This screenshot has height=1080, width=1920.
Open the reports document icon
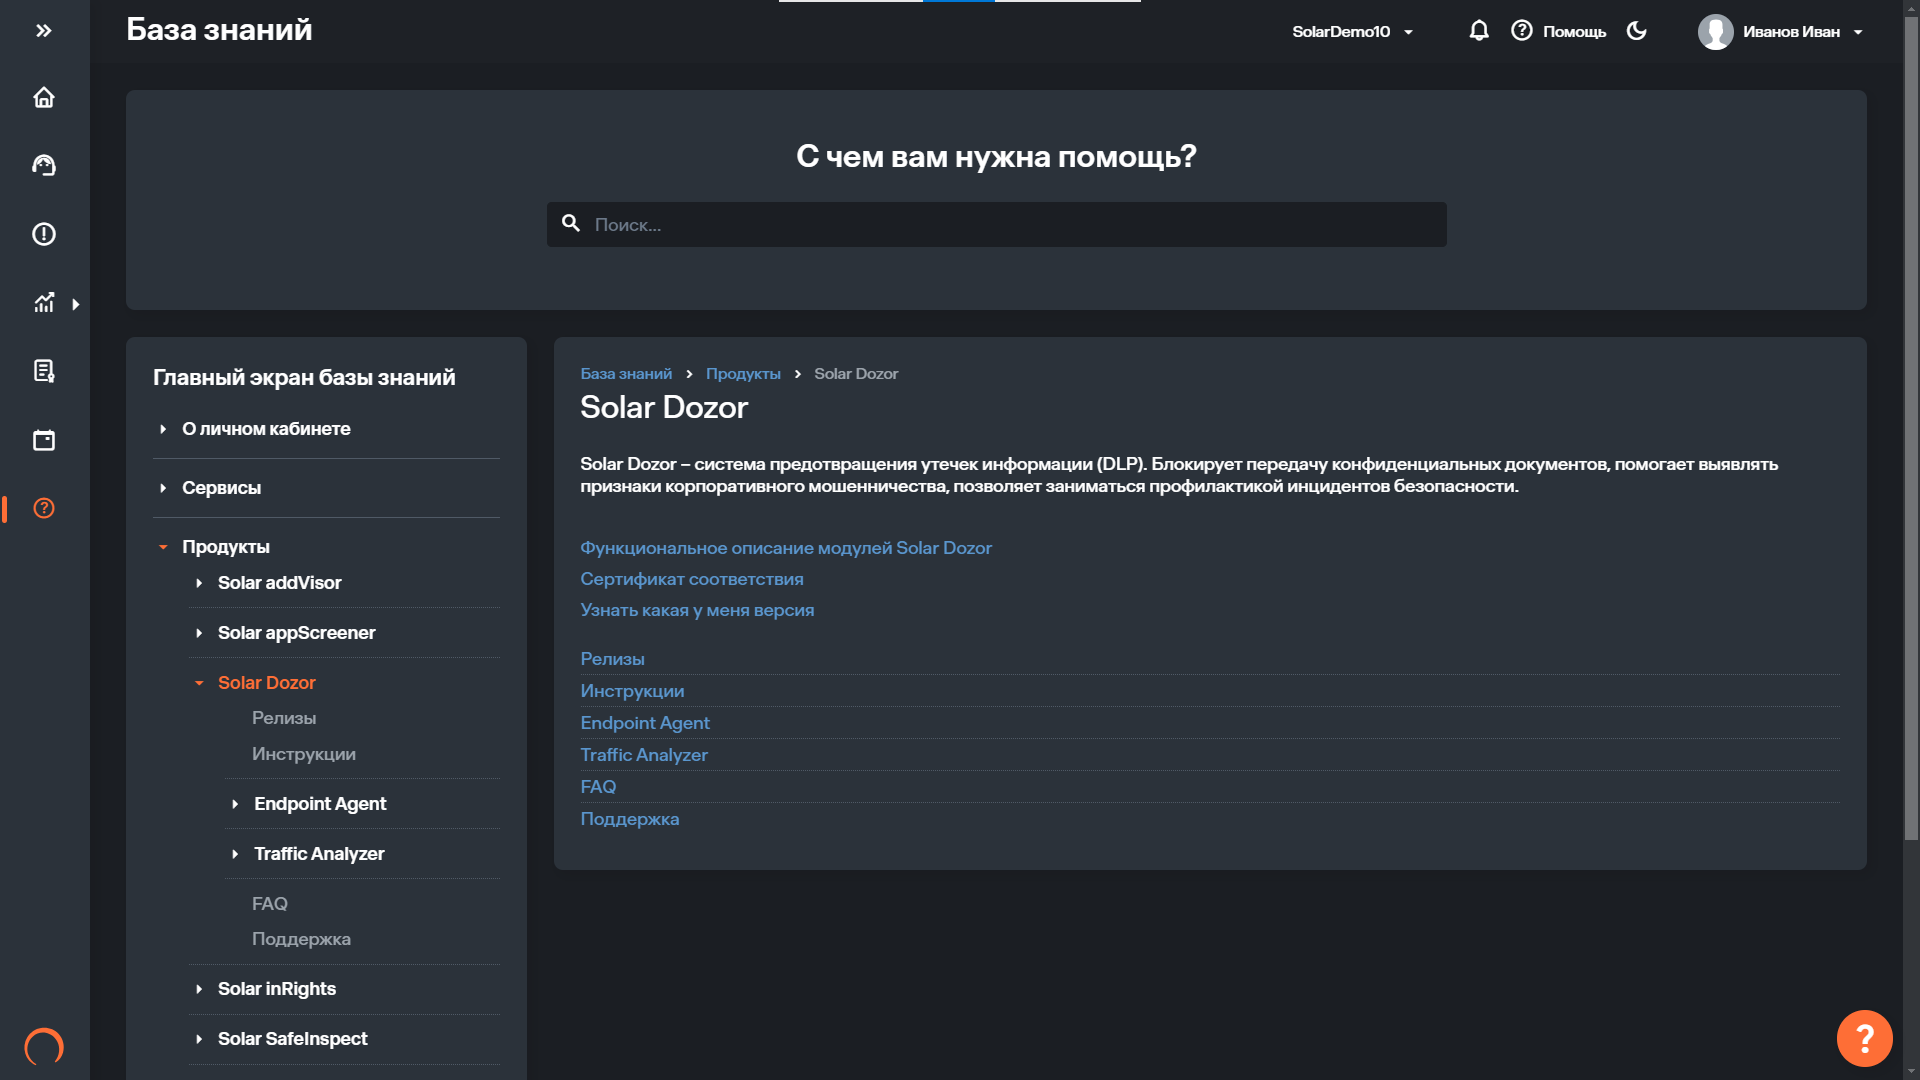coord(44,371)
